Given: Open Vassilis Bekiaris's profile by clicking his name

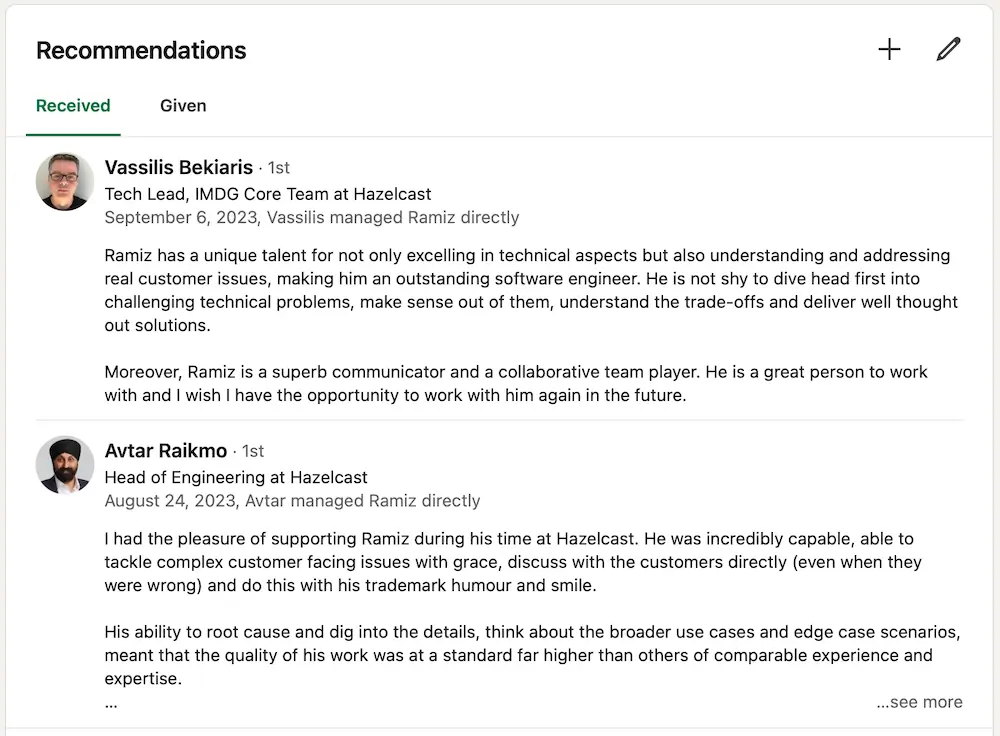Looking at the screenshot, I should (178, 167).
